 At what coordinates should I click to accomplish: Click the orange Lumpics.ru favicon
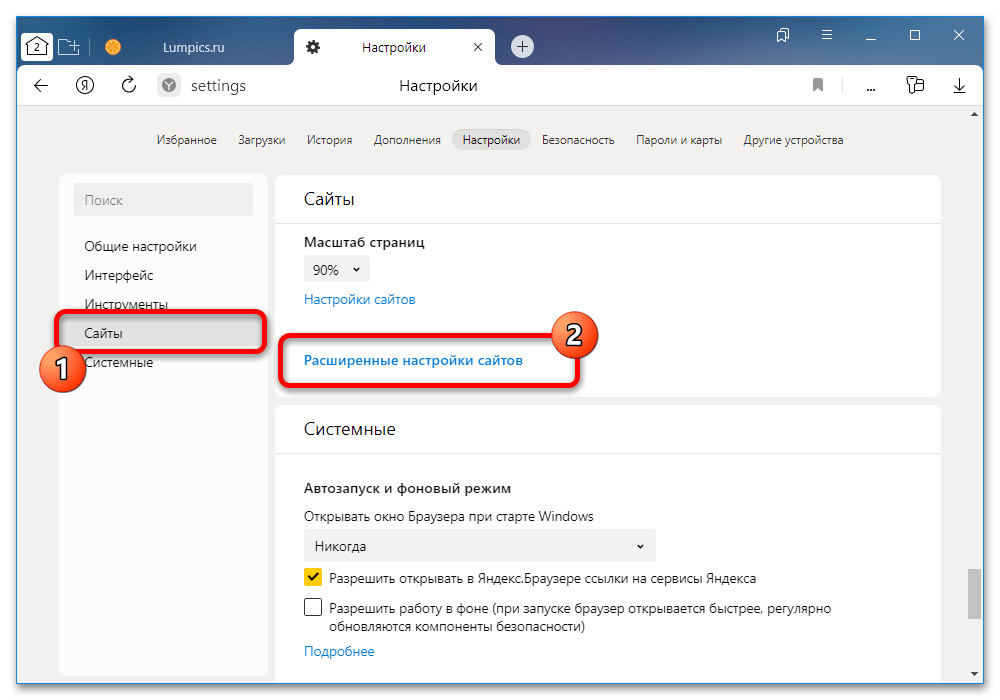113,47
